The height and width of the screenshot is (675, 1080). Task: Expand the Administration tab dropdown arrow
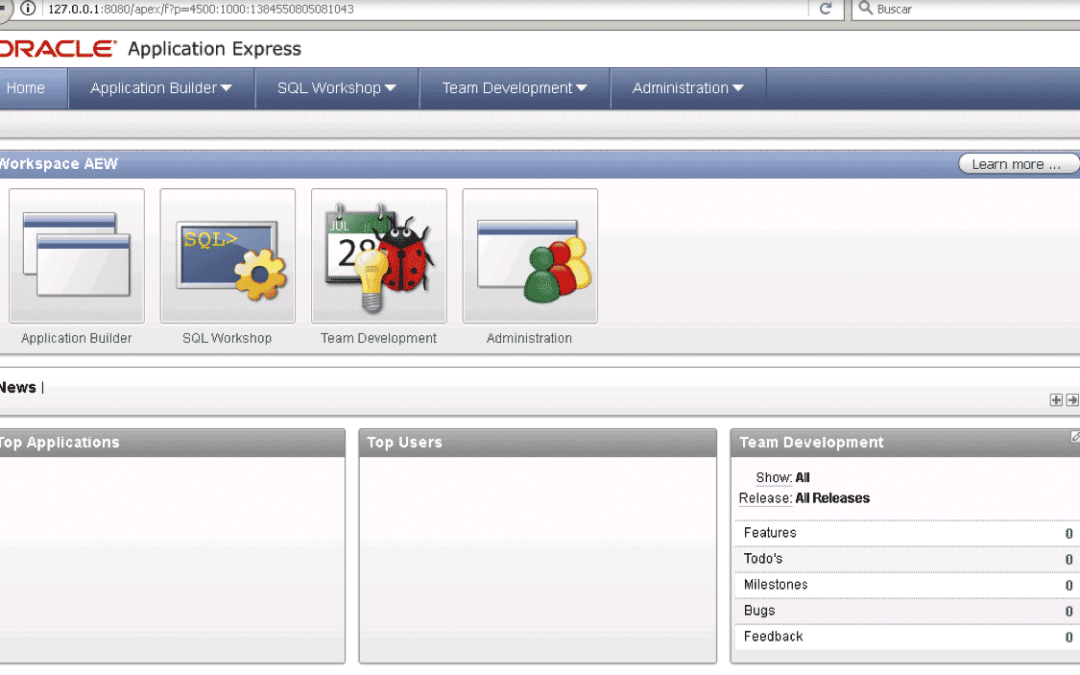coord(738,88)
